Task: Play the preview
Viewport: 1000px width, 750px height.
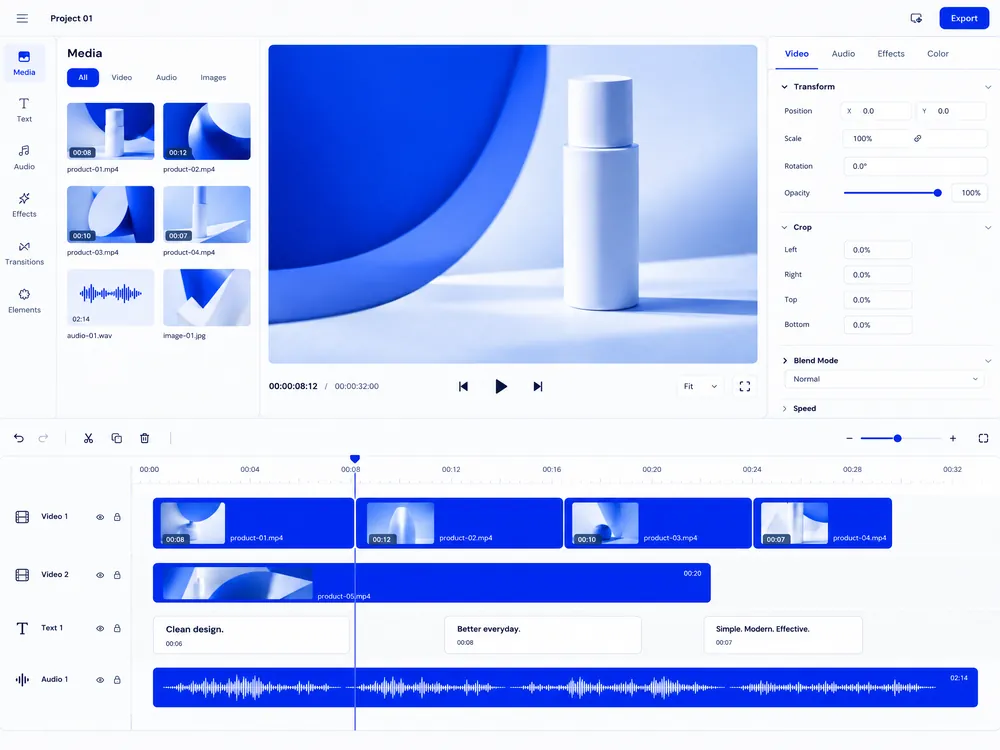Action: click(501, 386)
